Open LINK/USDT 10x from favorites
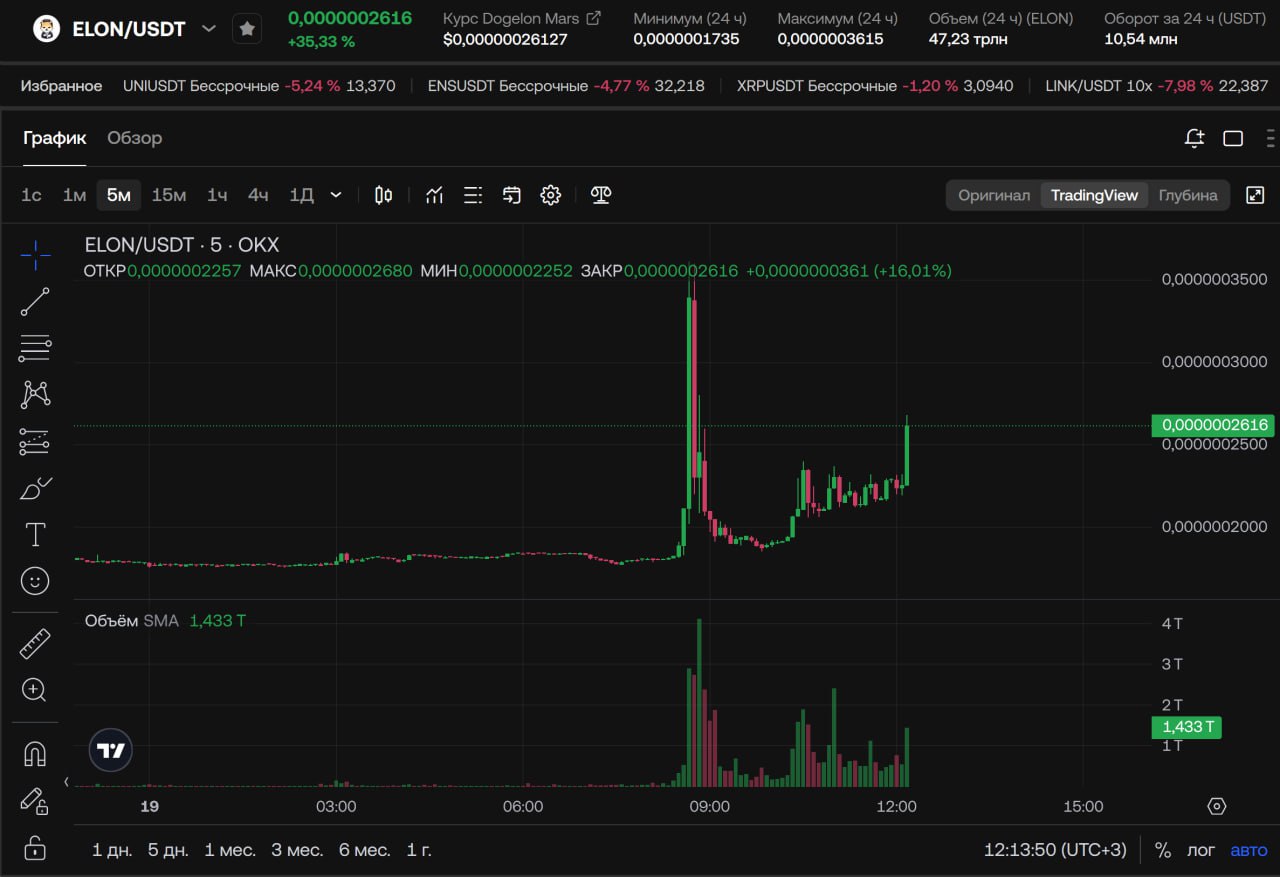The width and height of the screenshot is (1280, 877). pos(1157,86)
